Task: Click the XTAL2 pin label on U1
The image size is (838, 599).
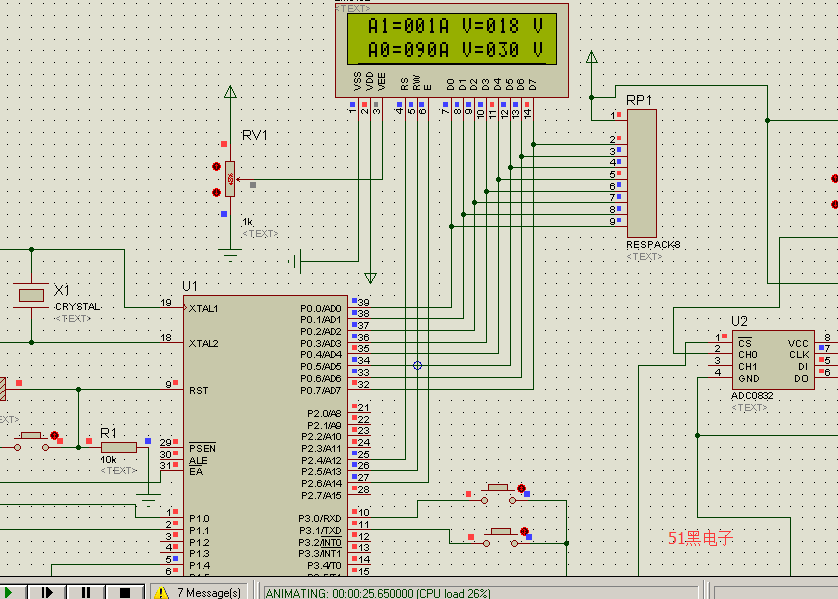Action: tap(204, 344)
